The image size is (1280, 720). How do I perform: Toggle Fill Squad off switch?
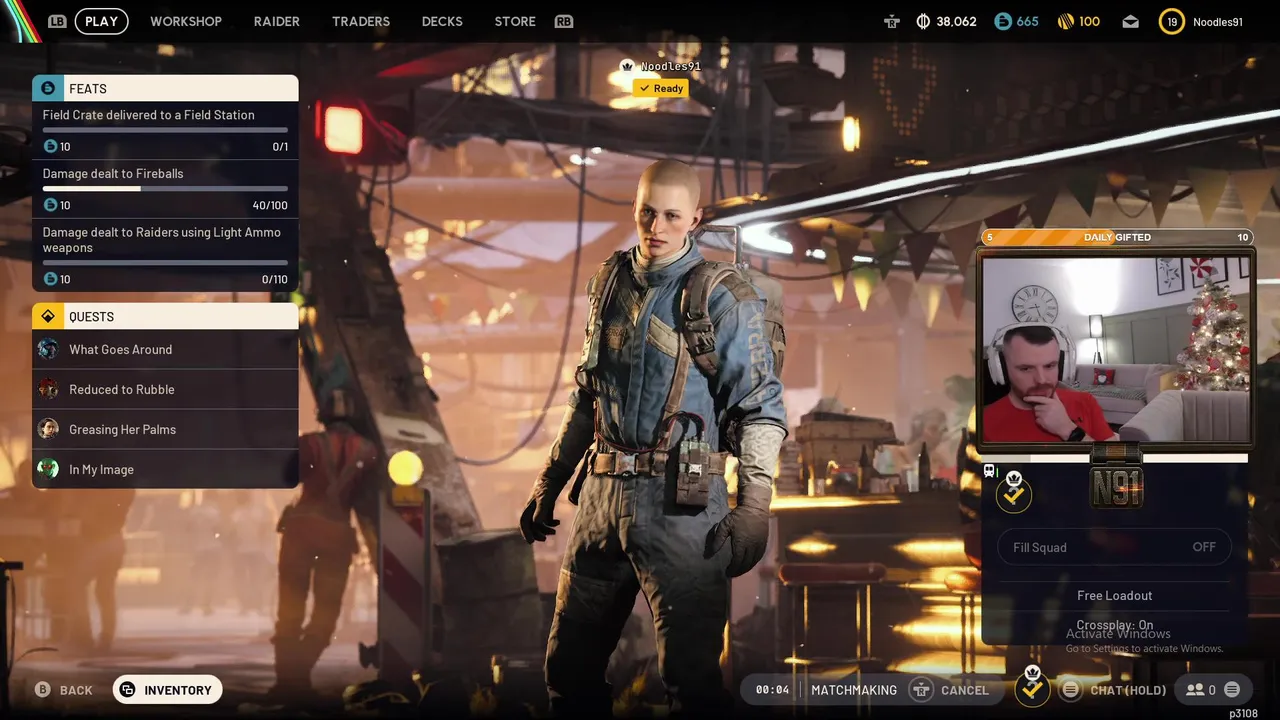tap(1114, 547)
